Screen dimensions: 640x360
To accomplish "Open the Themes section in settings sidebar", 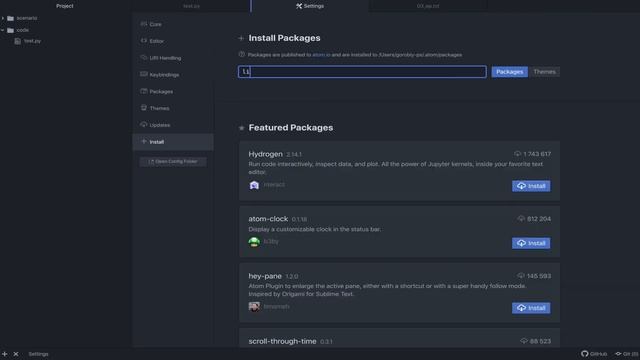I will 173,108.
